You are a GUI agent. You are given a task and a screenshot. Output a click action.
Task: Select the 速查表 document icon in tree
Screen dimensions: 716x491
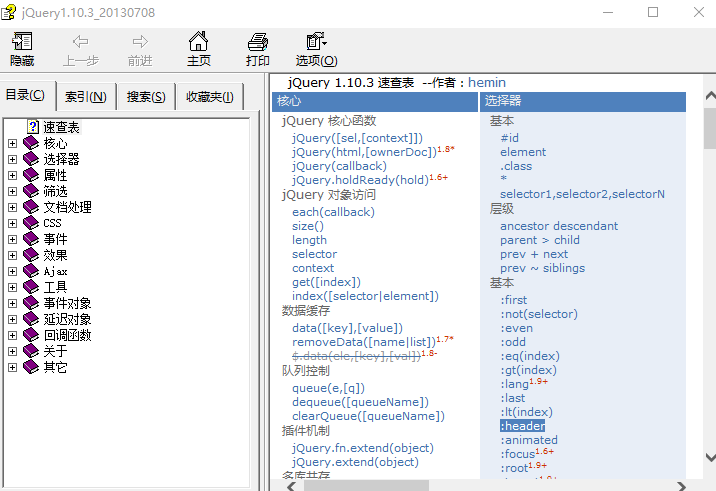click(x=33, y=127)
